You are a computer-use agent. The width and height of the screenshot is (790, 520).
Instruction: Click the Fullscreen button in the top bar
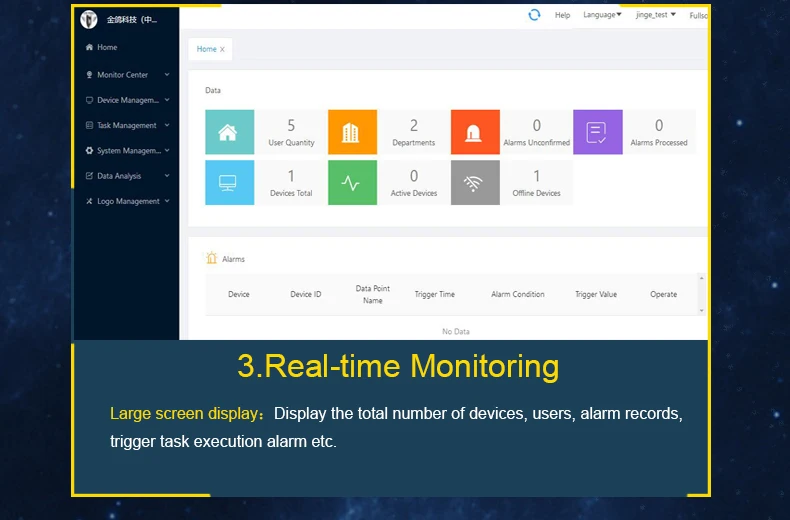(698, 16)
